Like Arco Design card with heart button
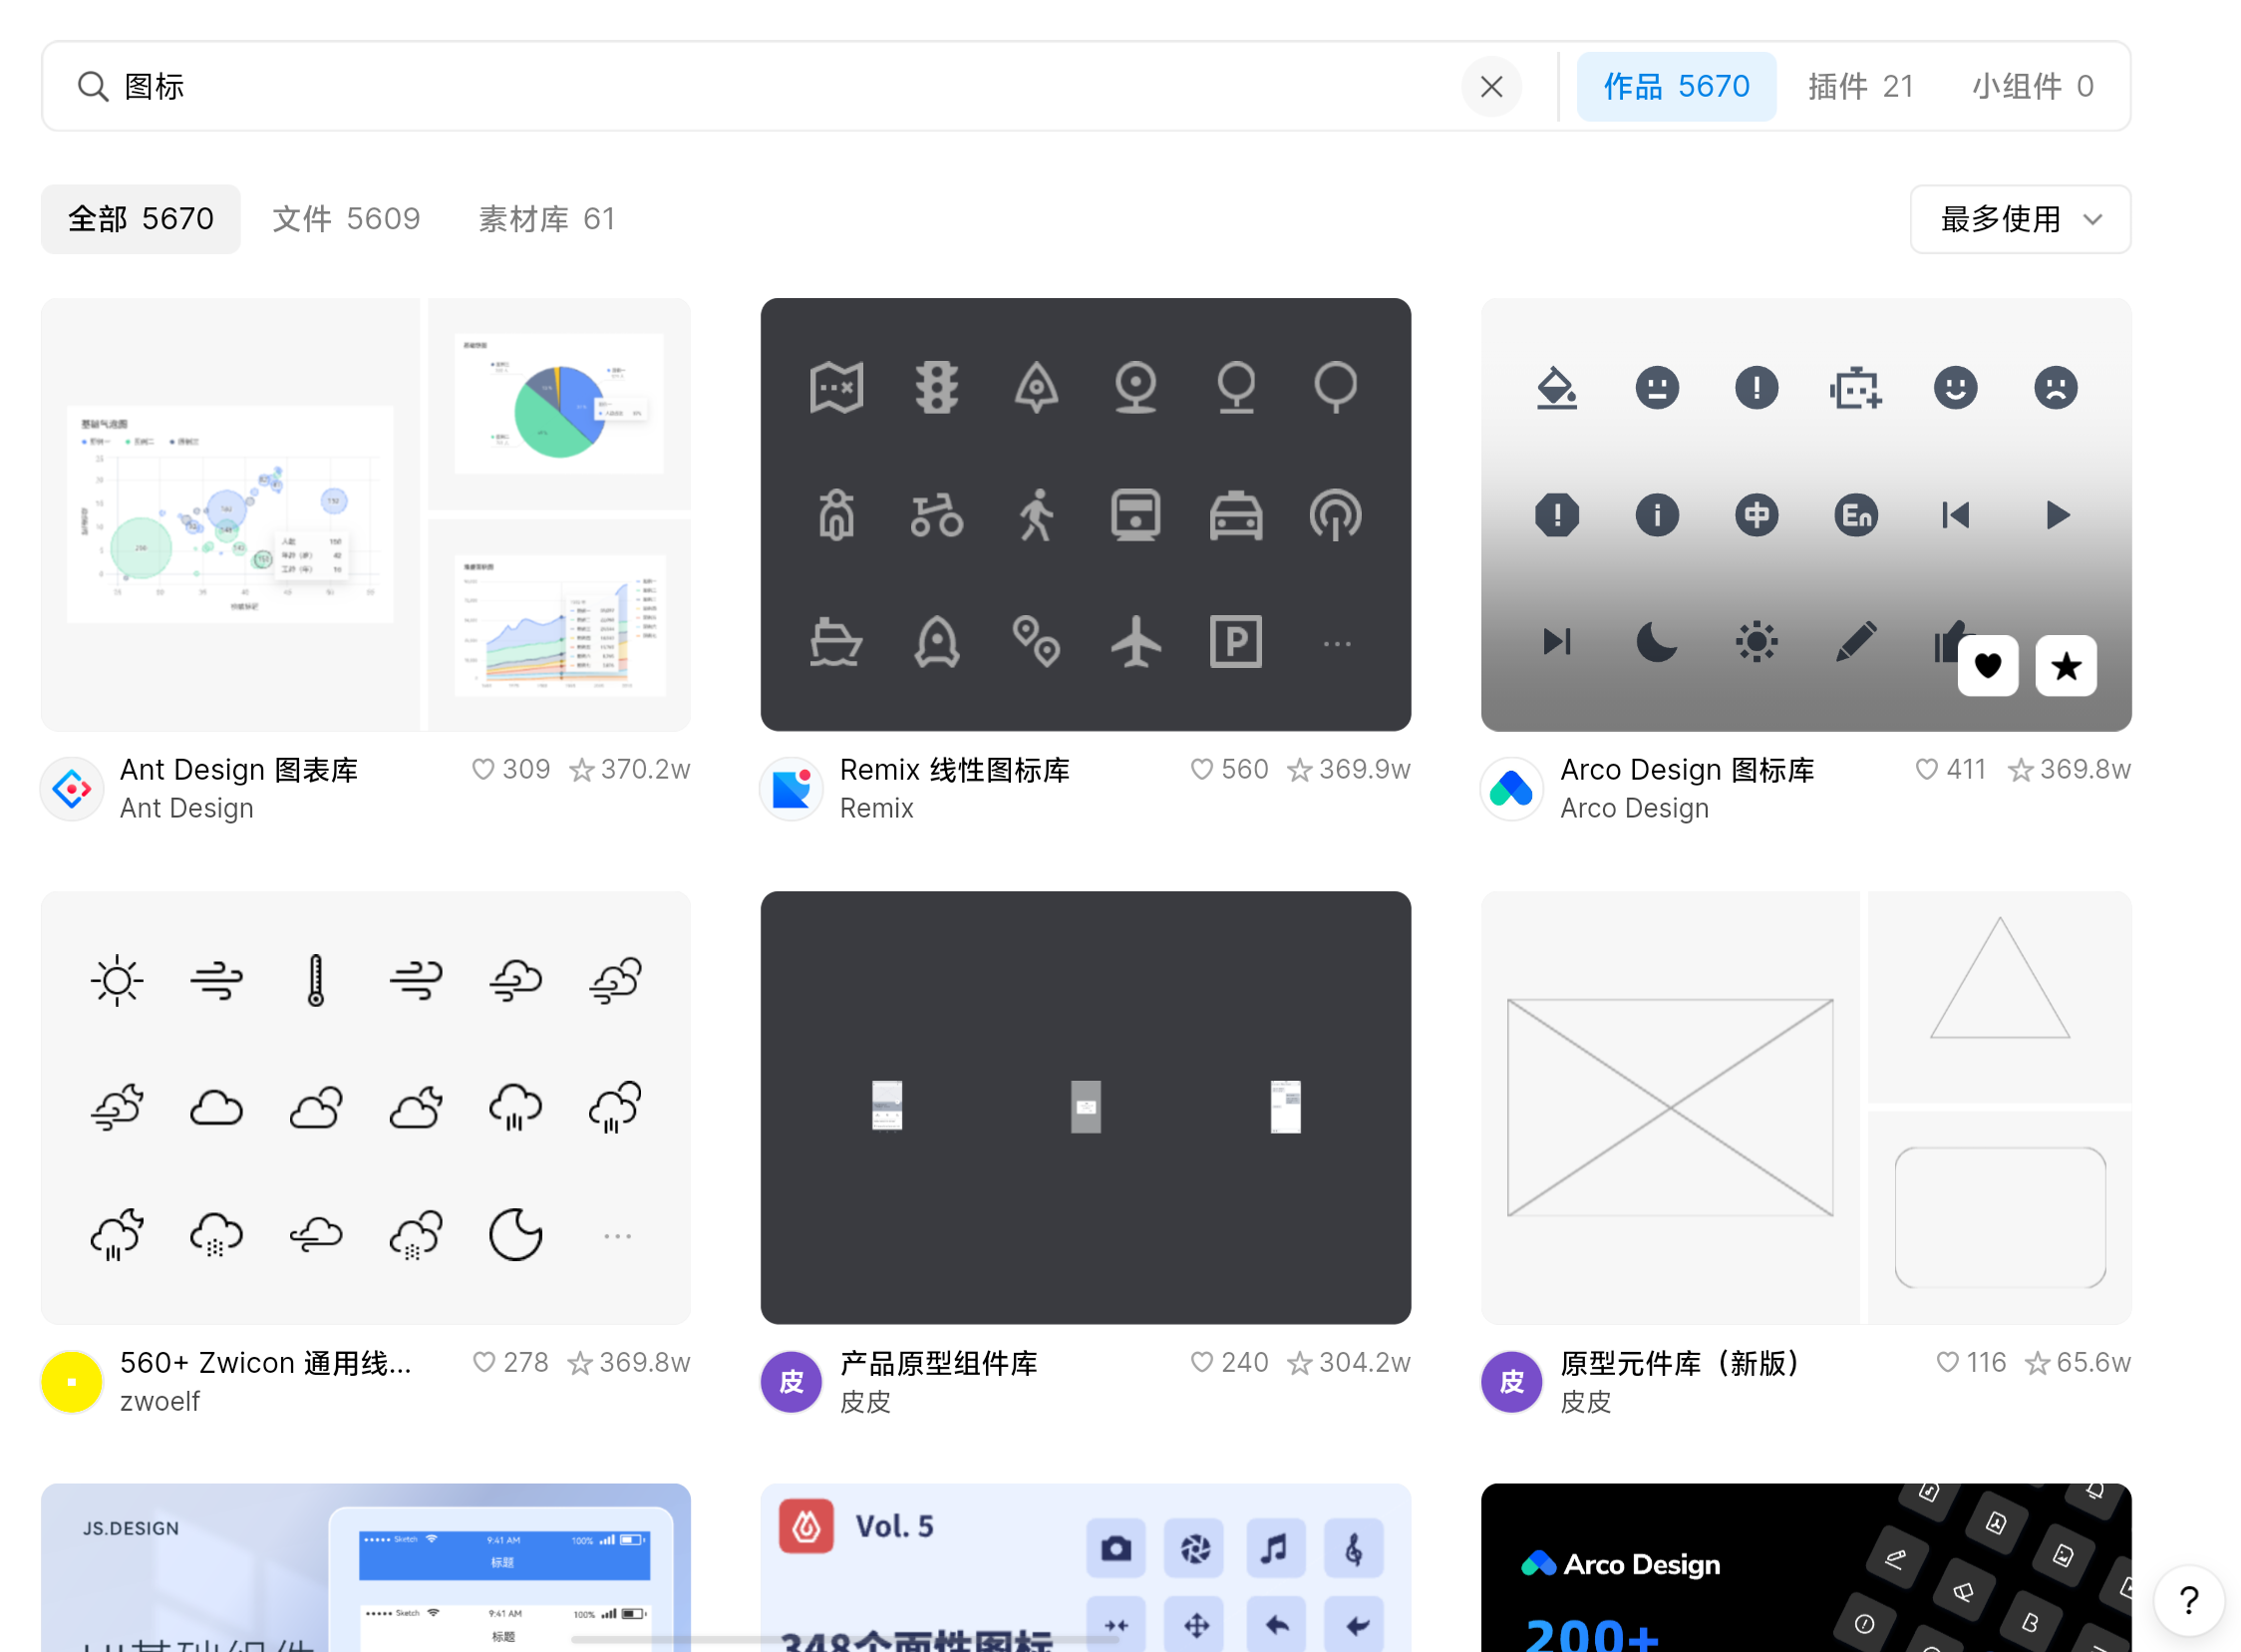 [x=1987, y=665]
